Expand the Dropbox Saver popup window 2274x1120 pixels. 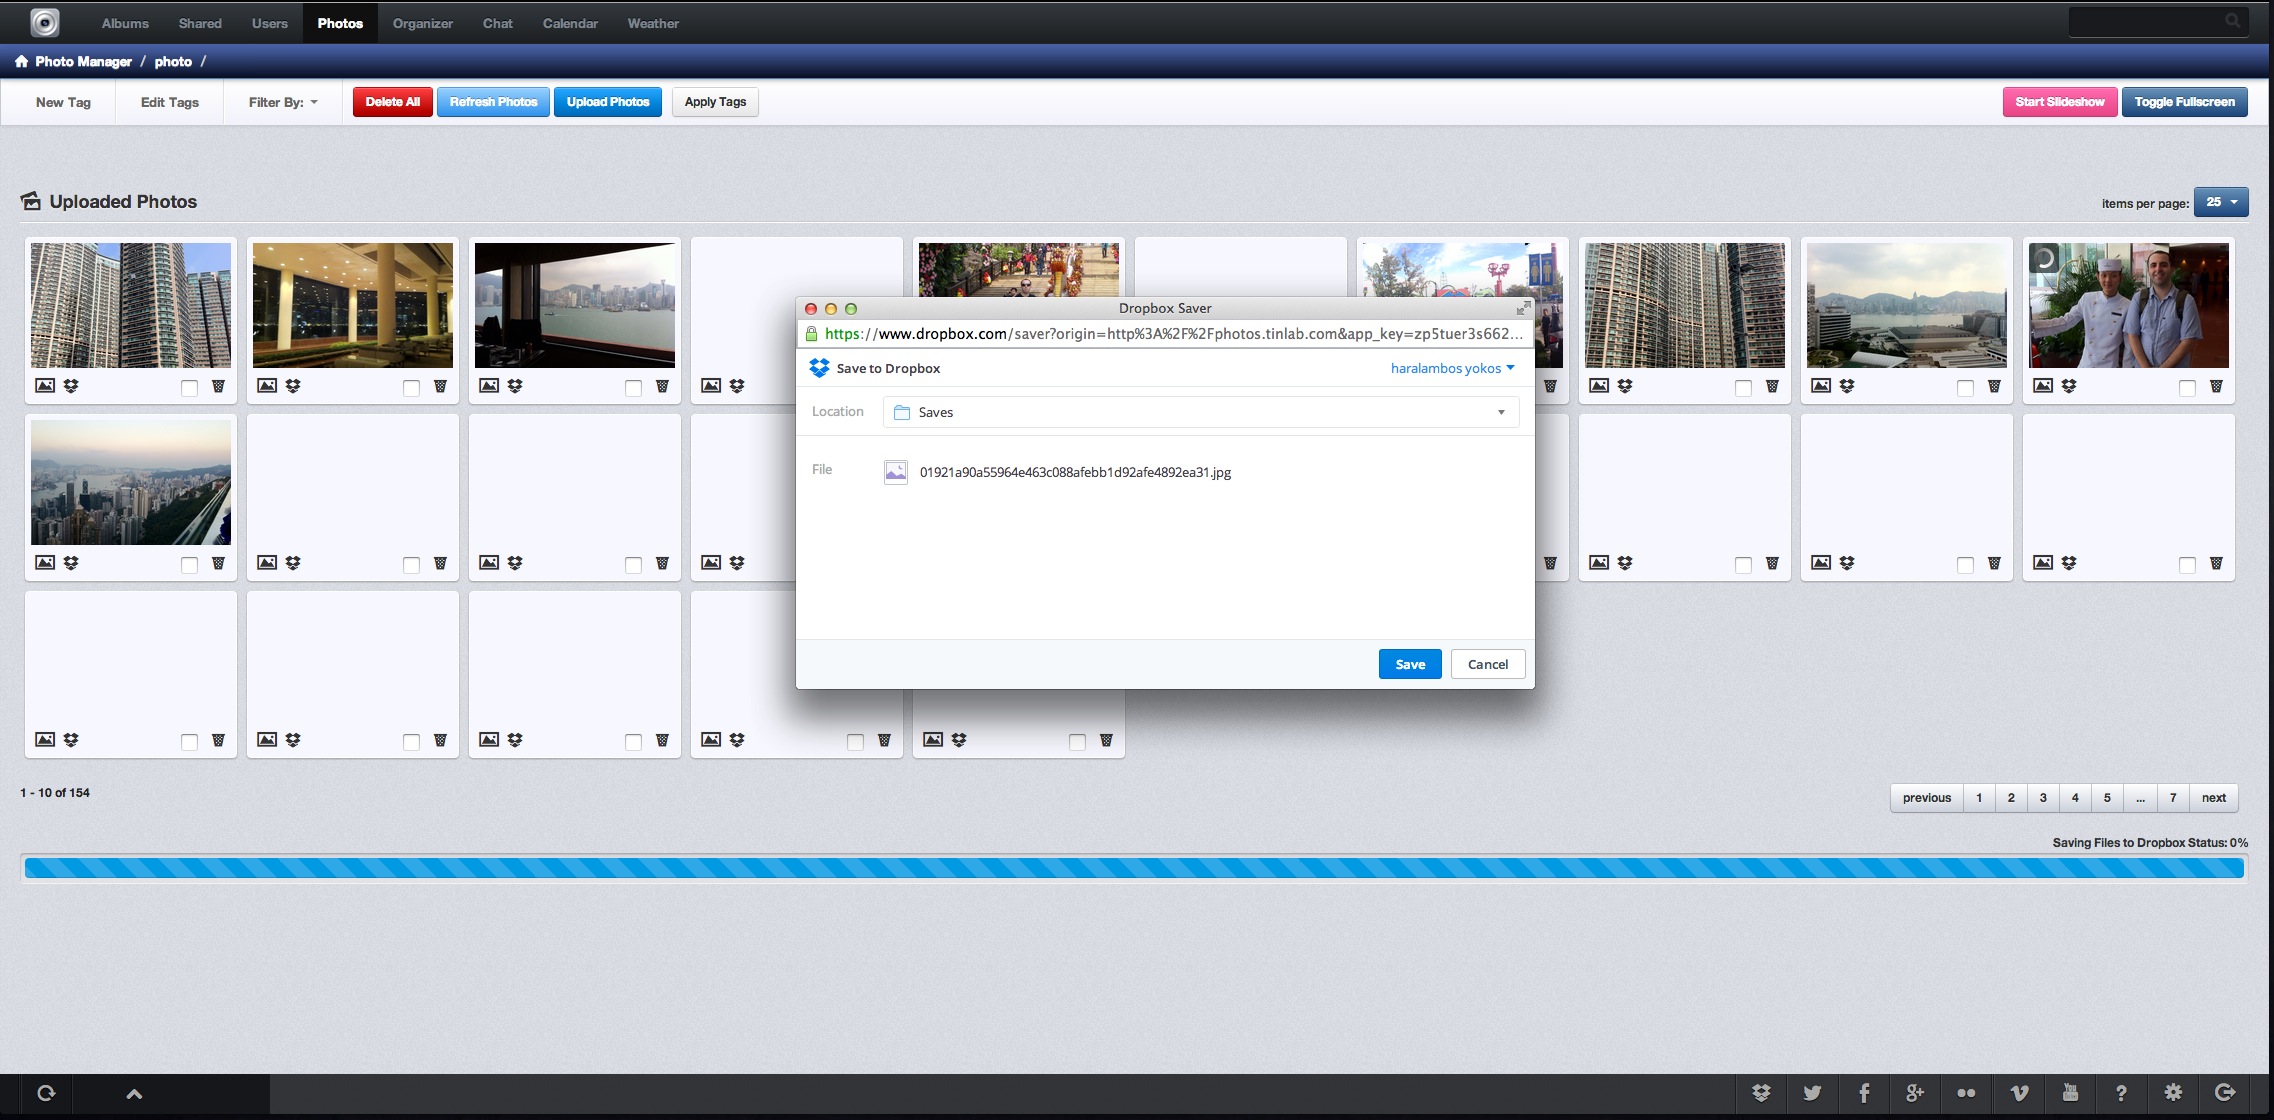click(1522, 309)
